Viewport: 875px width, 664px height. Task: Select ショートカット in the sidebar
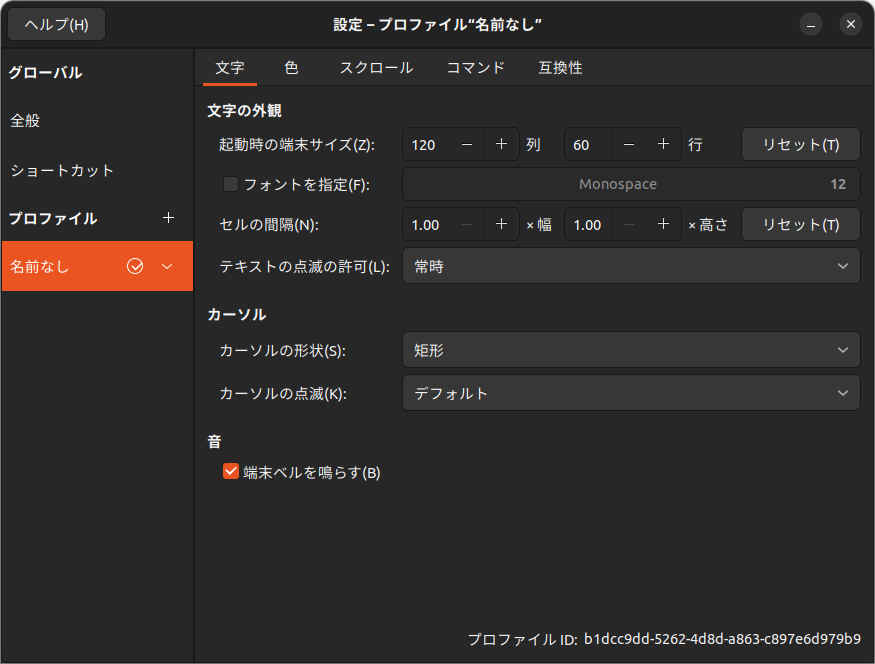(62, 170)
